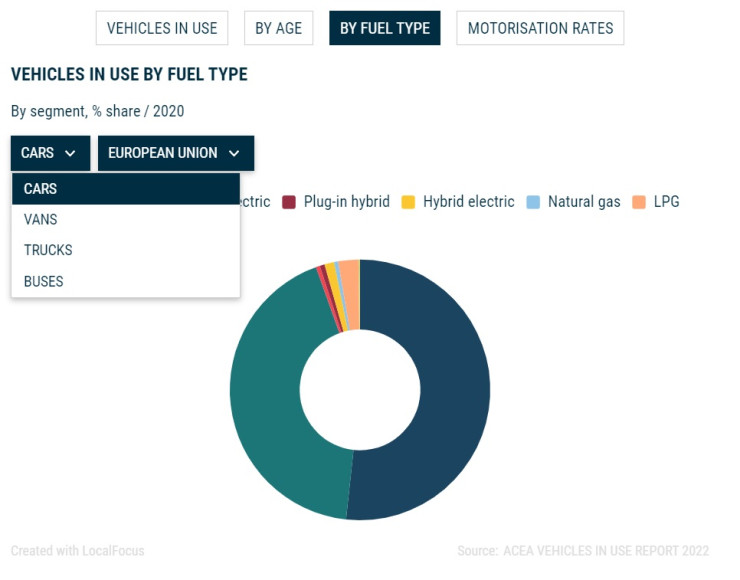Screen dimensions: 740x580
Task: Click the LPG orange legend swatch
Action: pyautogui.click(x=639, y=202)
